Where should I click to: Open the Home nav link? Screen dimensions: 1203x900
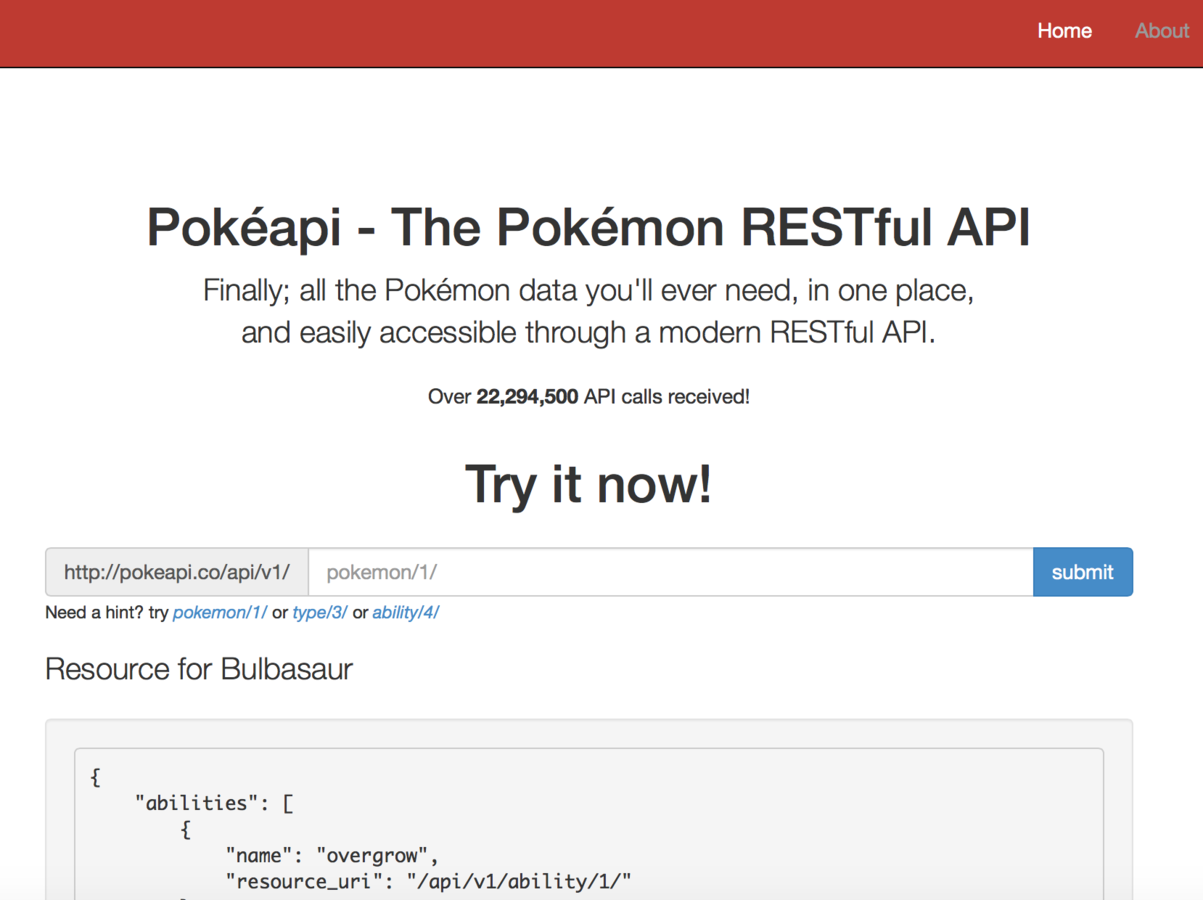tap(1064, 31)
